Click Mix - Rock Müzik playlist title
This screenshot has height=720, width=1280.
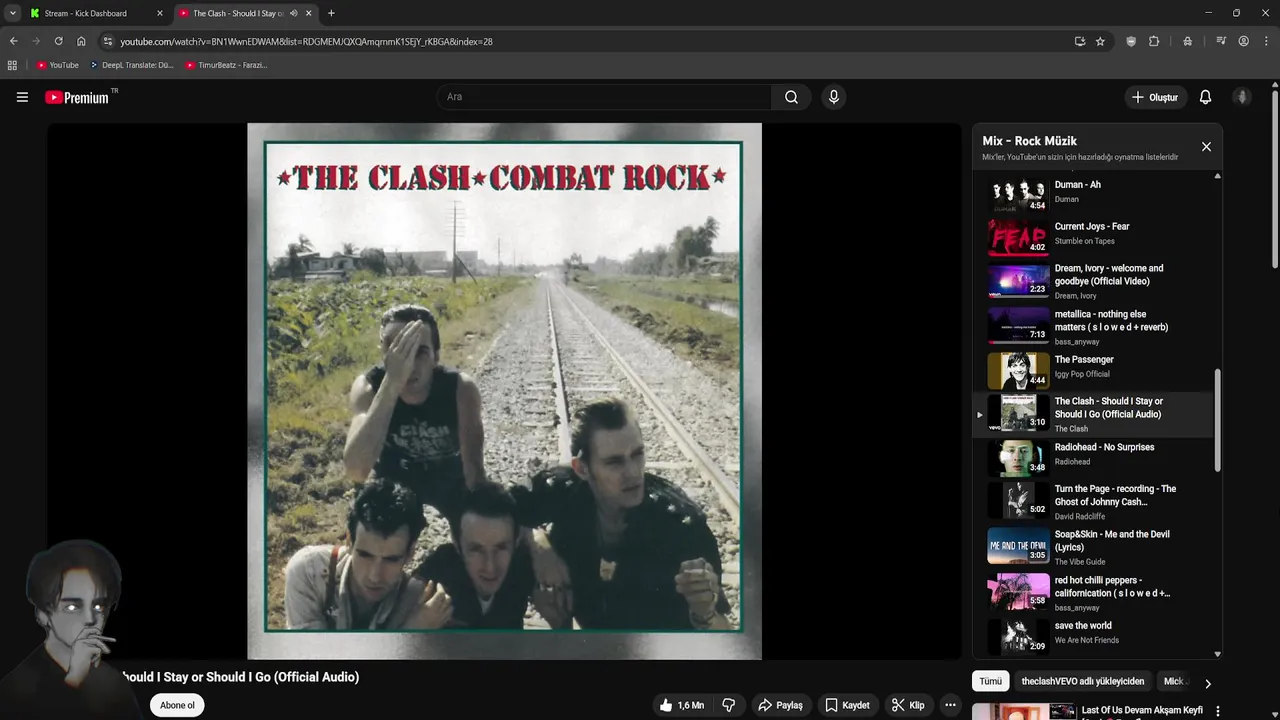(x=1029, y=141)
